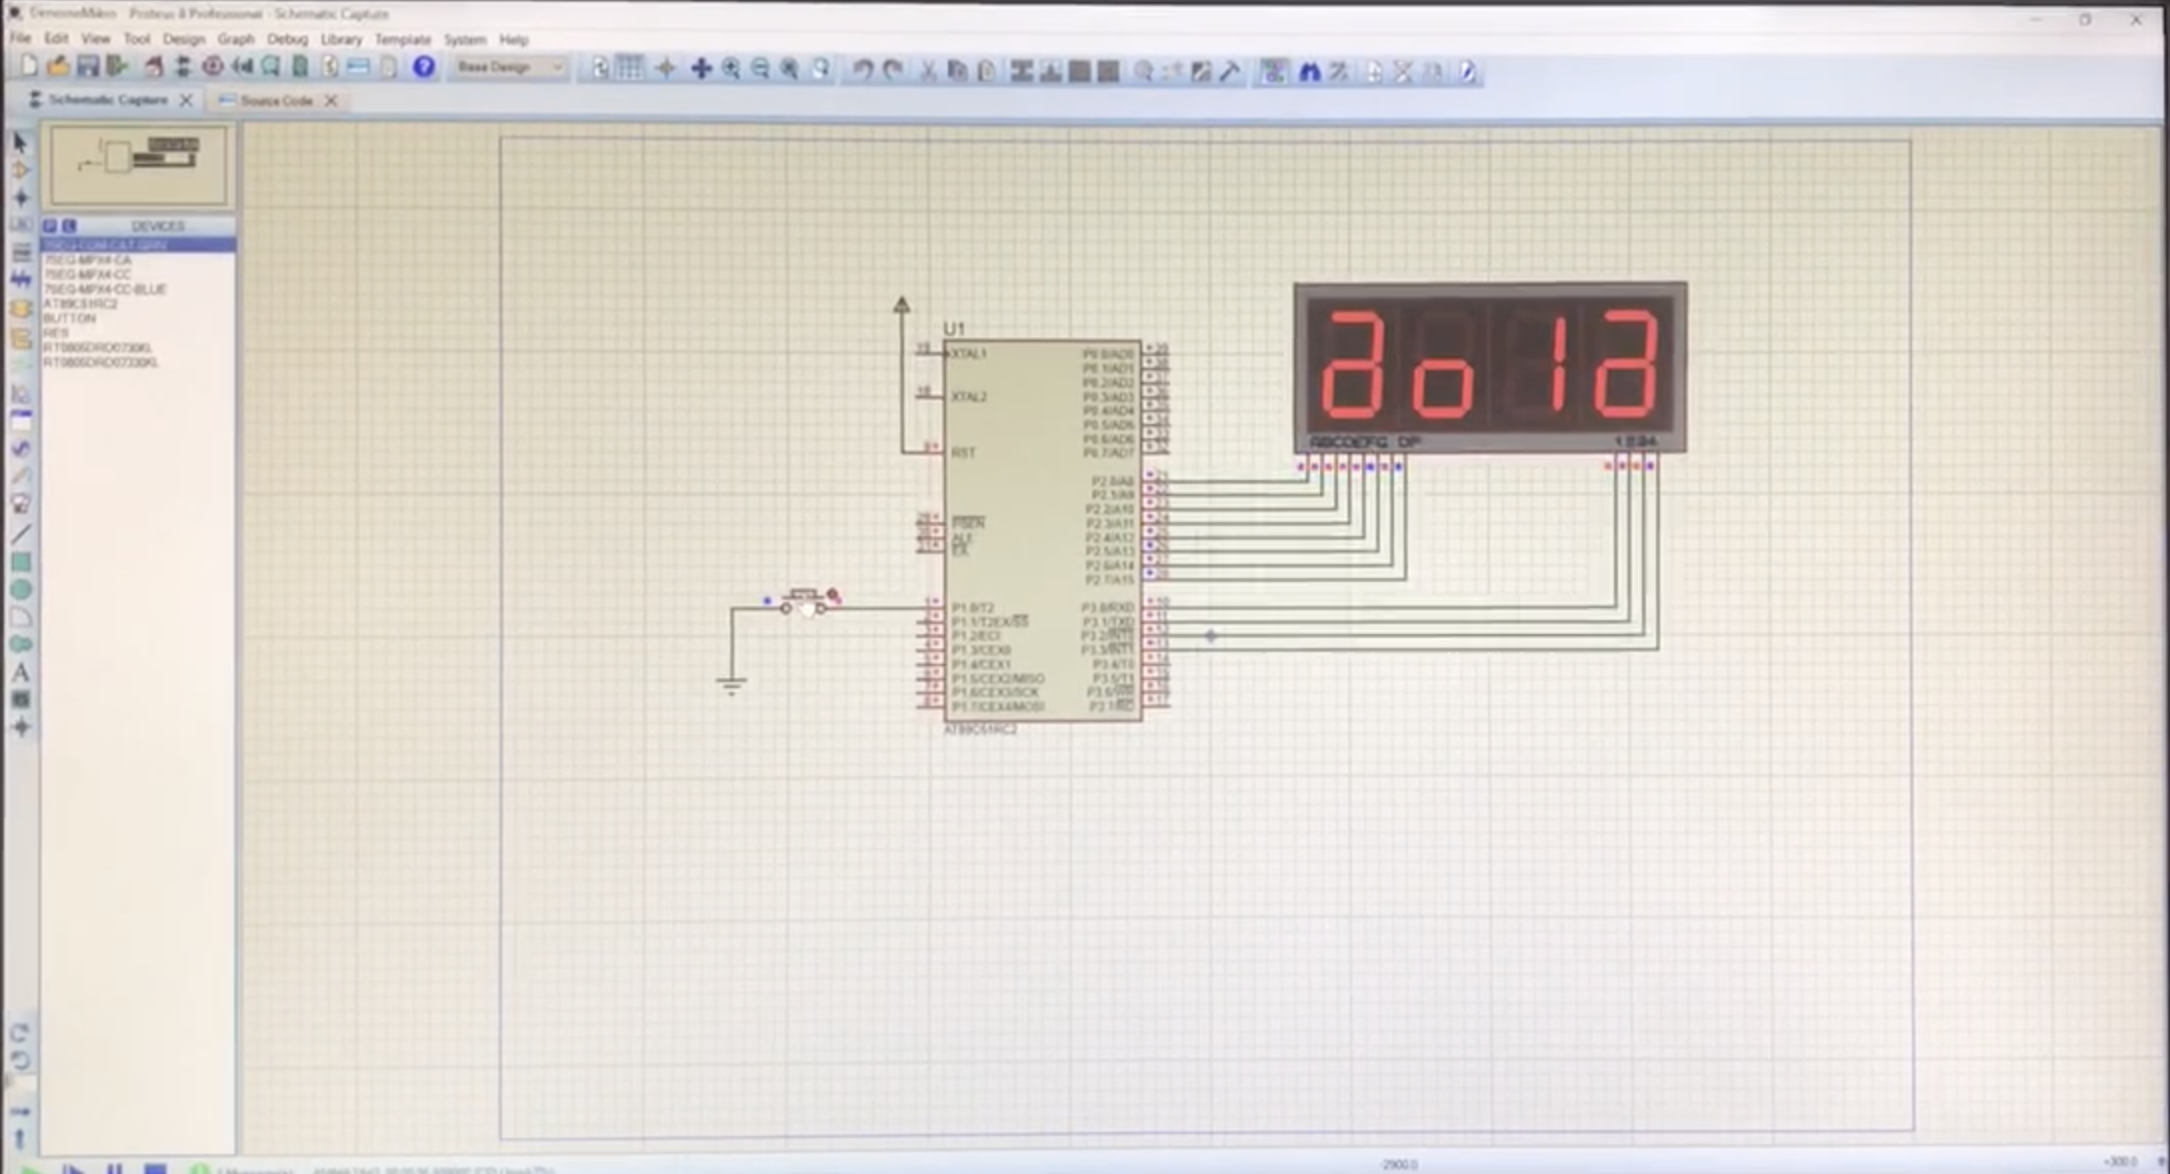Click the 7-segment display component

click(x=1490, y=367)
